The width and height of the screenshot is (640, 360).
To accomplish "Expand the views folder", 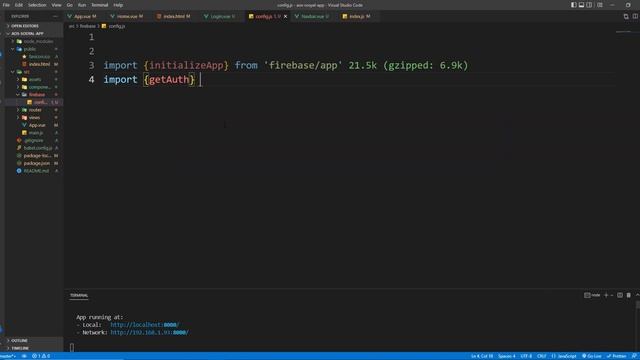I will [34, 118].
